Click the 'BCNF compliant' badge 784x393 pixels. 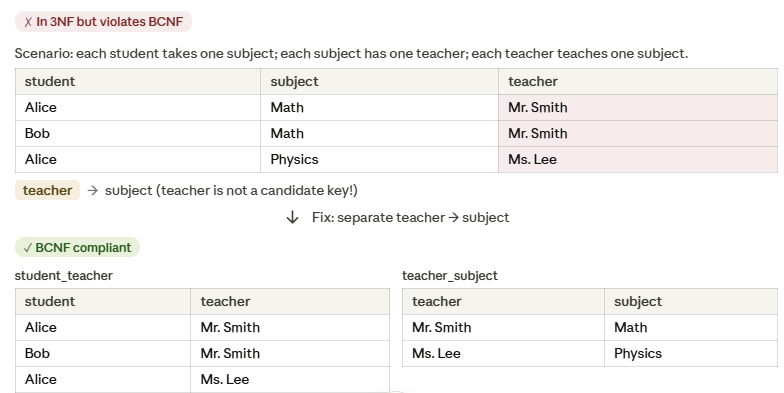78,248
